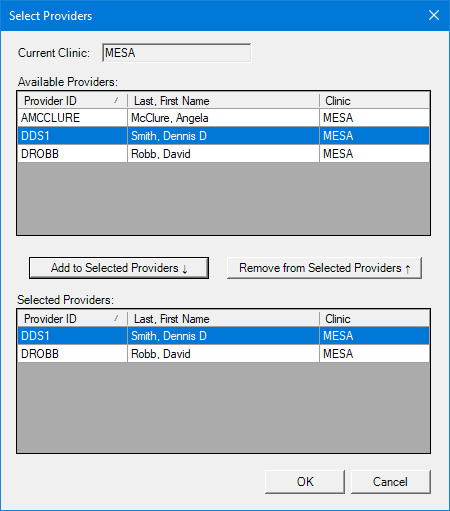This screenshot has height=511, width=450.
Task: Click Add to Selected Providers button
Action: (x=119, y=268)
